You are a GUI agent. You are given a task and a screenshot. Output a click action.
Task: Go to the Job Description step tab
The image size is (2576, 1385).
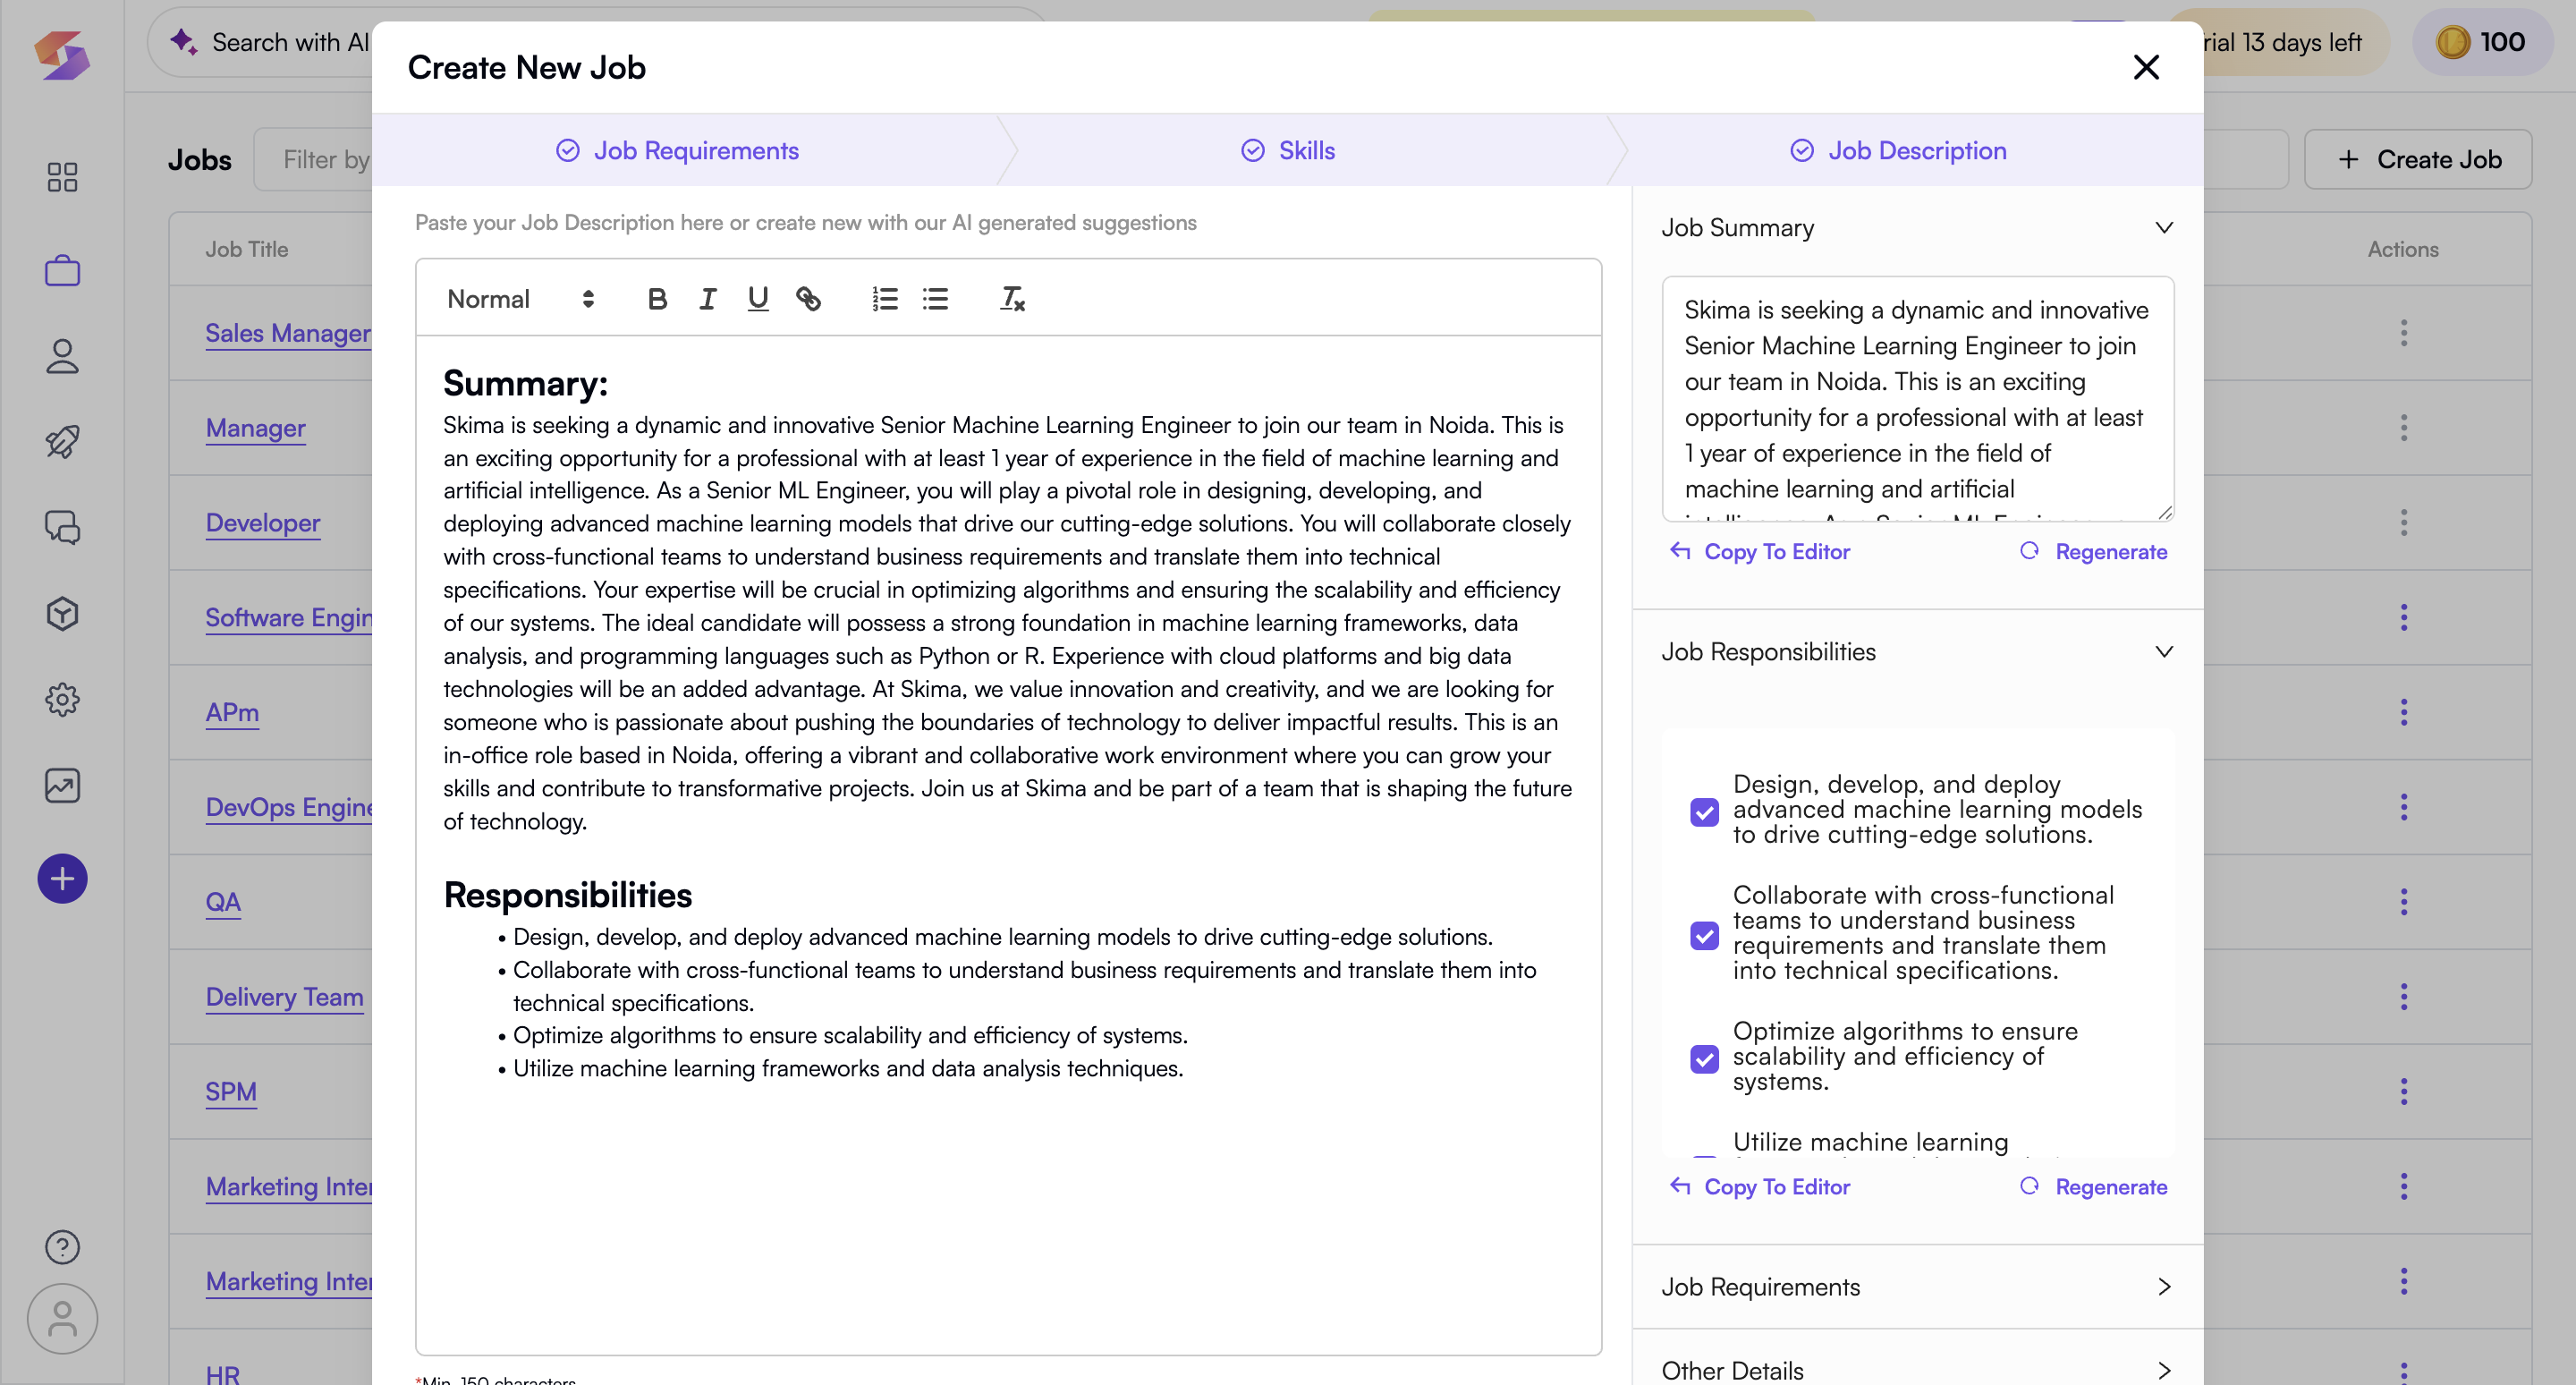coord(1898,151)
